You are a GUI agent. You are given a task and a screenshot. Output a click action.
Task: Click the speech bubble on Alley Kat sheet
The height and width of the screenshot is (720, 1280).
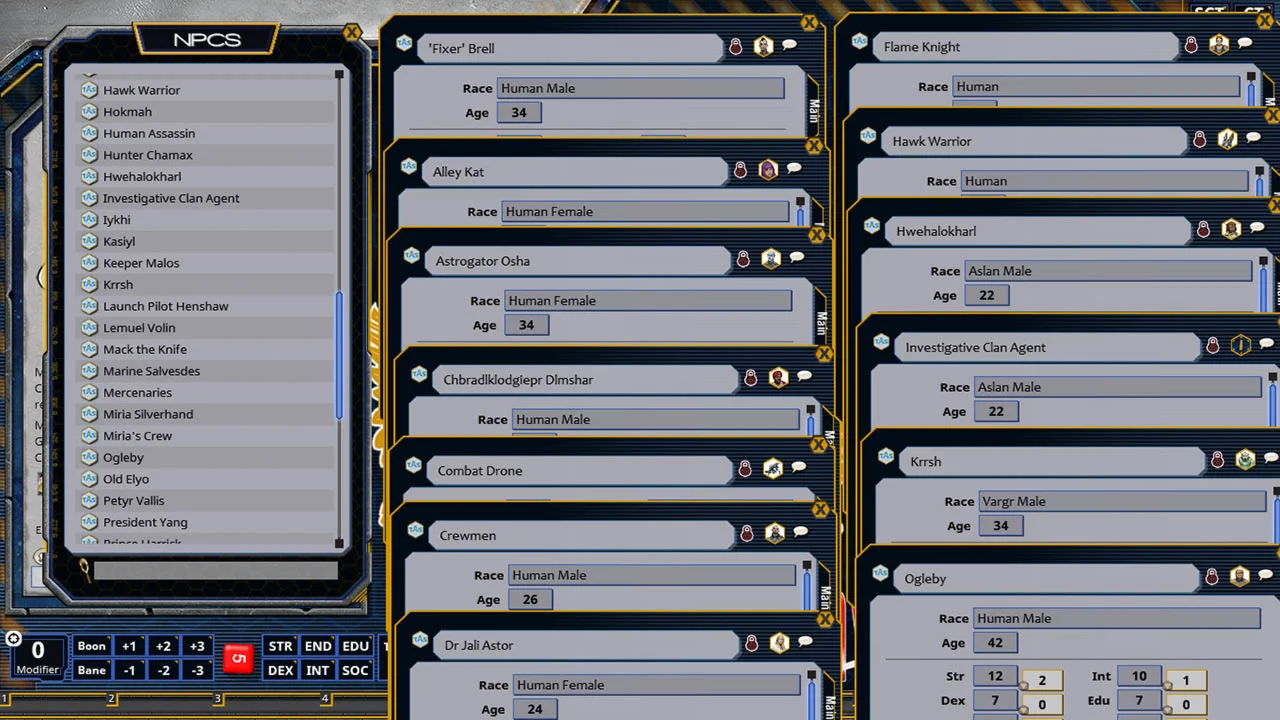[x=794, y=169]
